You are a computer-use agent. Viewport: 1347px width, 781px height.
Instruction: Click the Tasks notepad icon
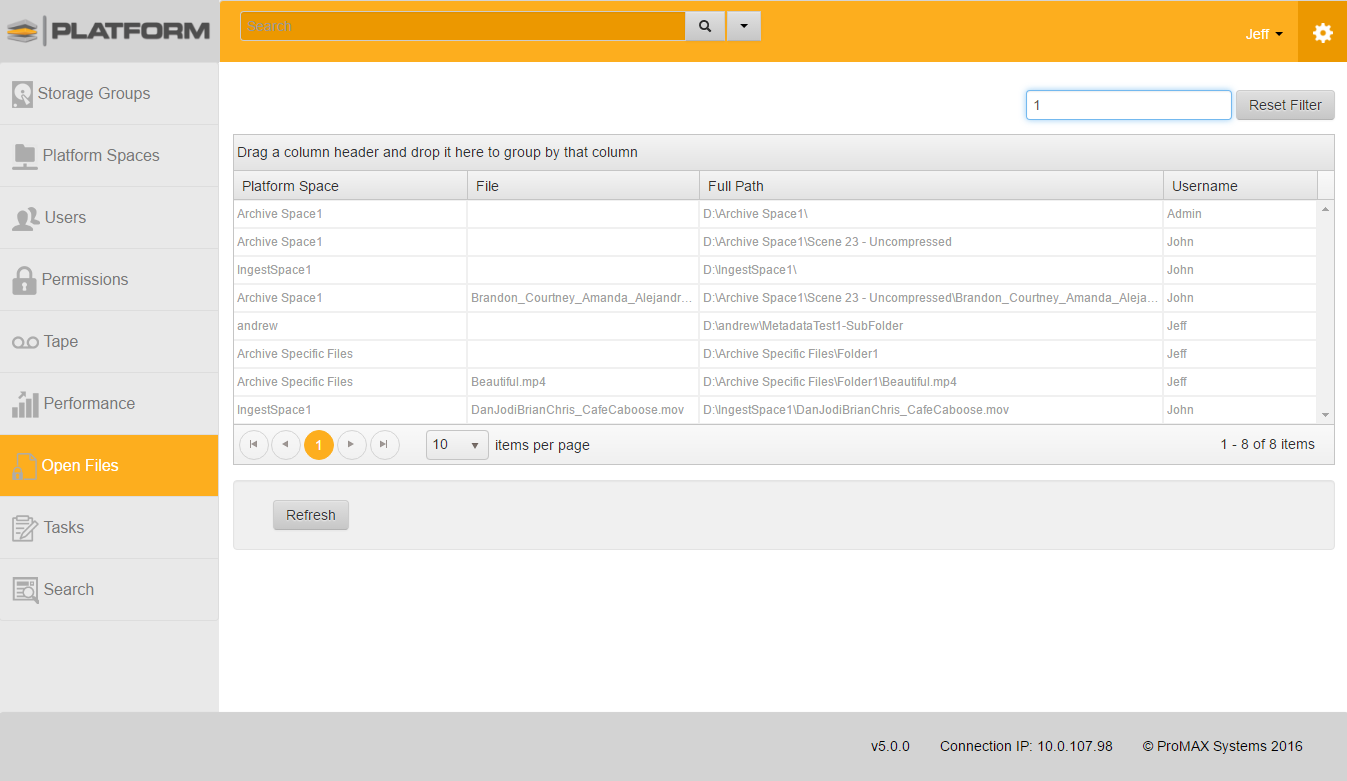coord(25,528)
